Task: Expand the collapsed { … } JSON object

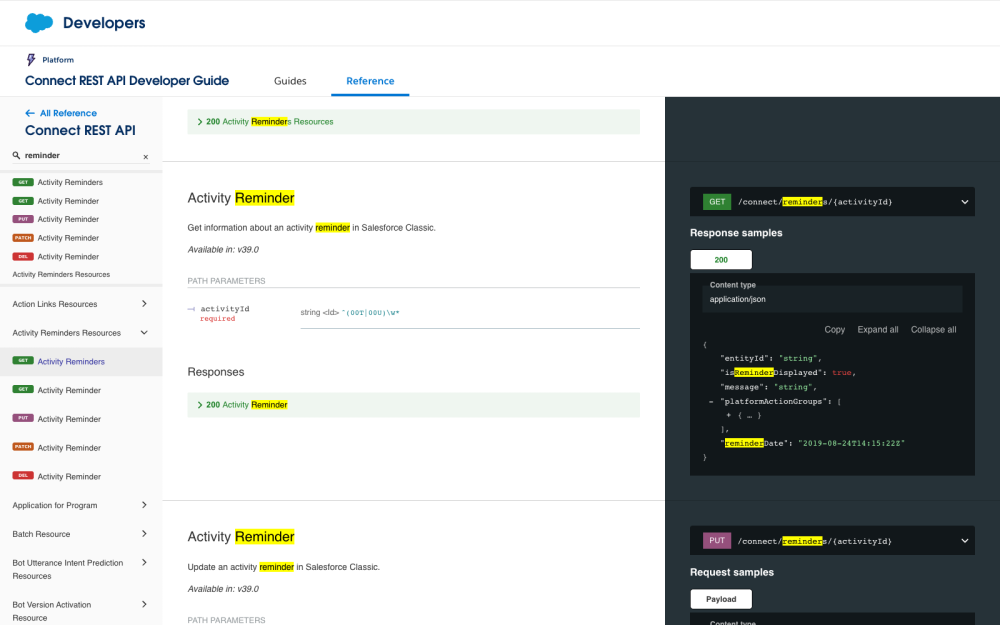Action: click(x=728, y=416)
